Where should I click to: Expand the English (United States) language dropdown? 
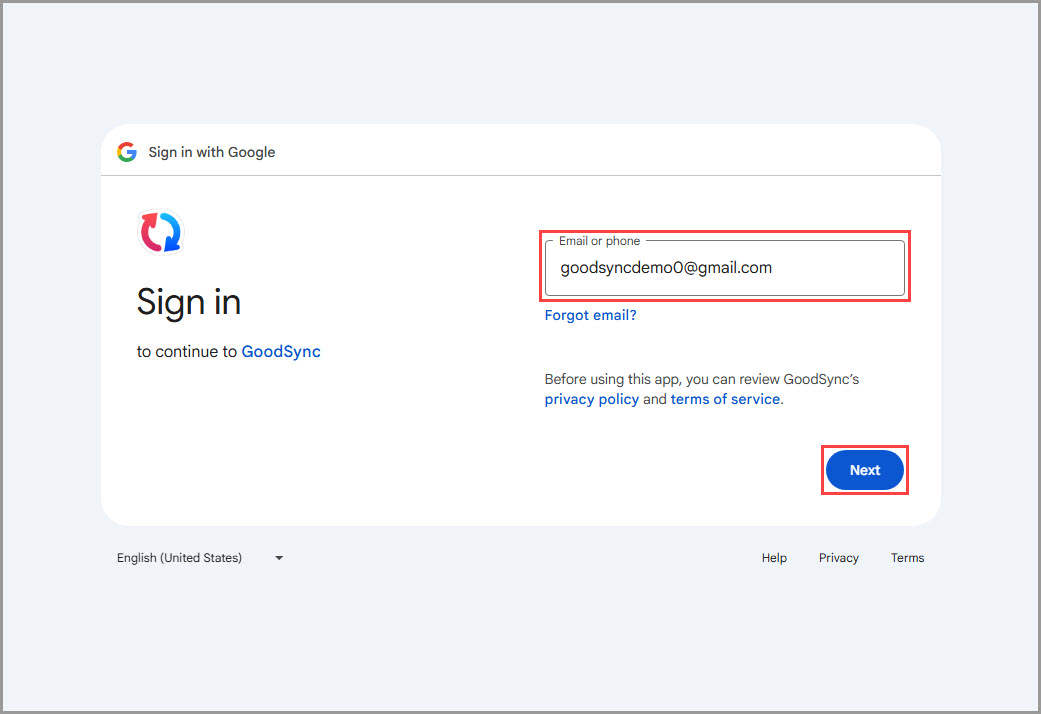[200, 558]
